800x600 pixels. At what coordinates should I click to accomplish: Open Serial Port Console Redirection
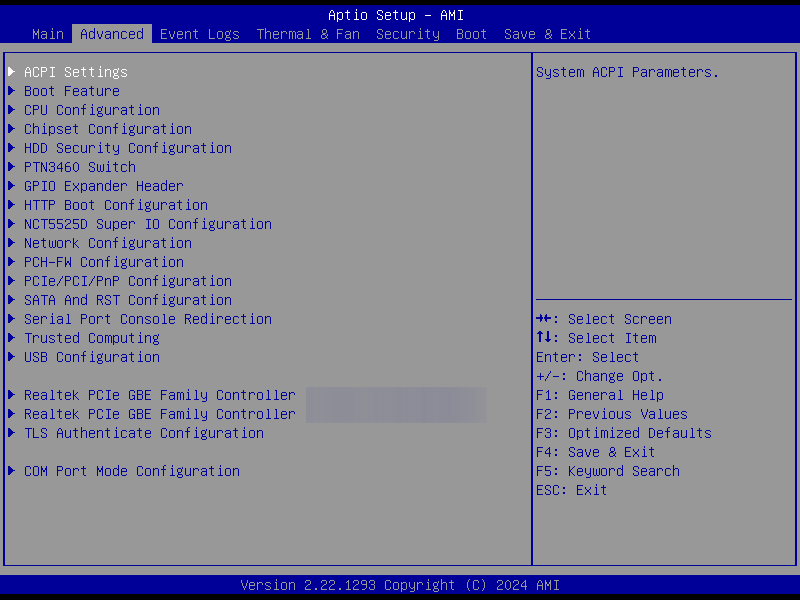(x=148, y=319)
